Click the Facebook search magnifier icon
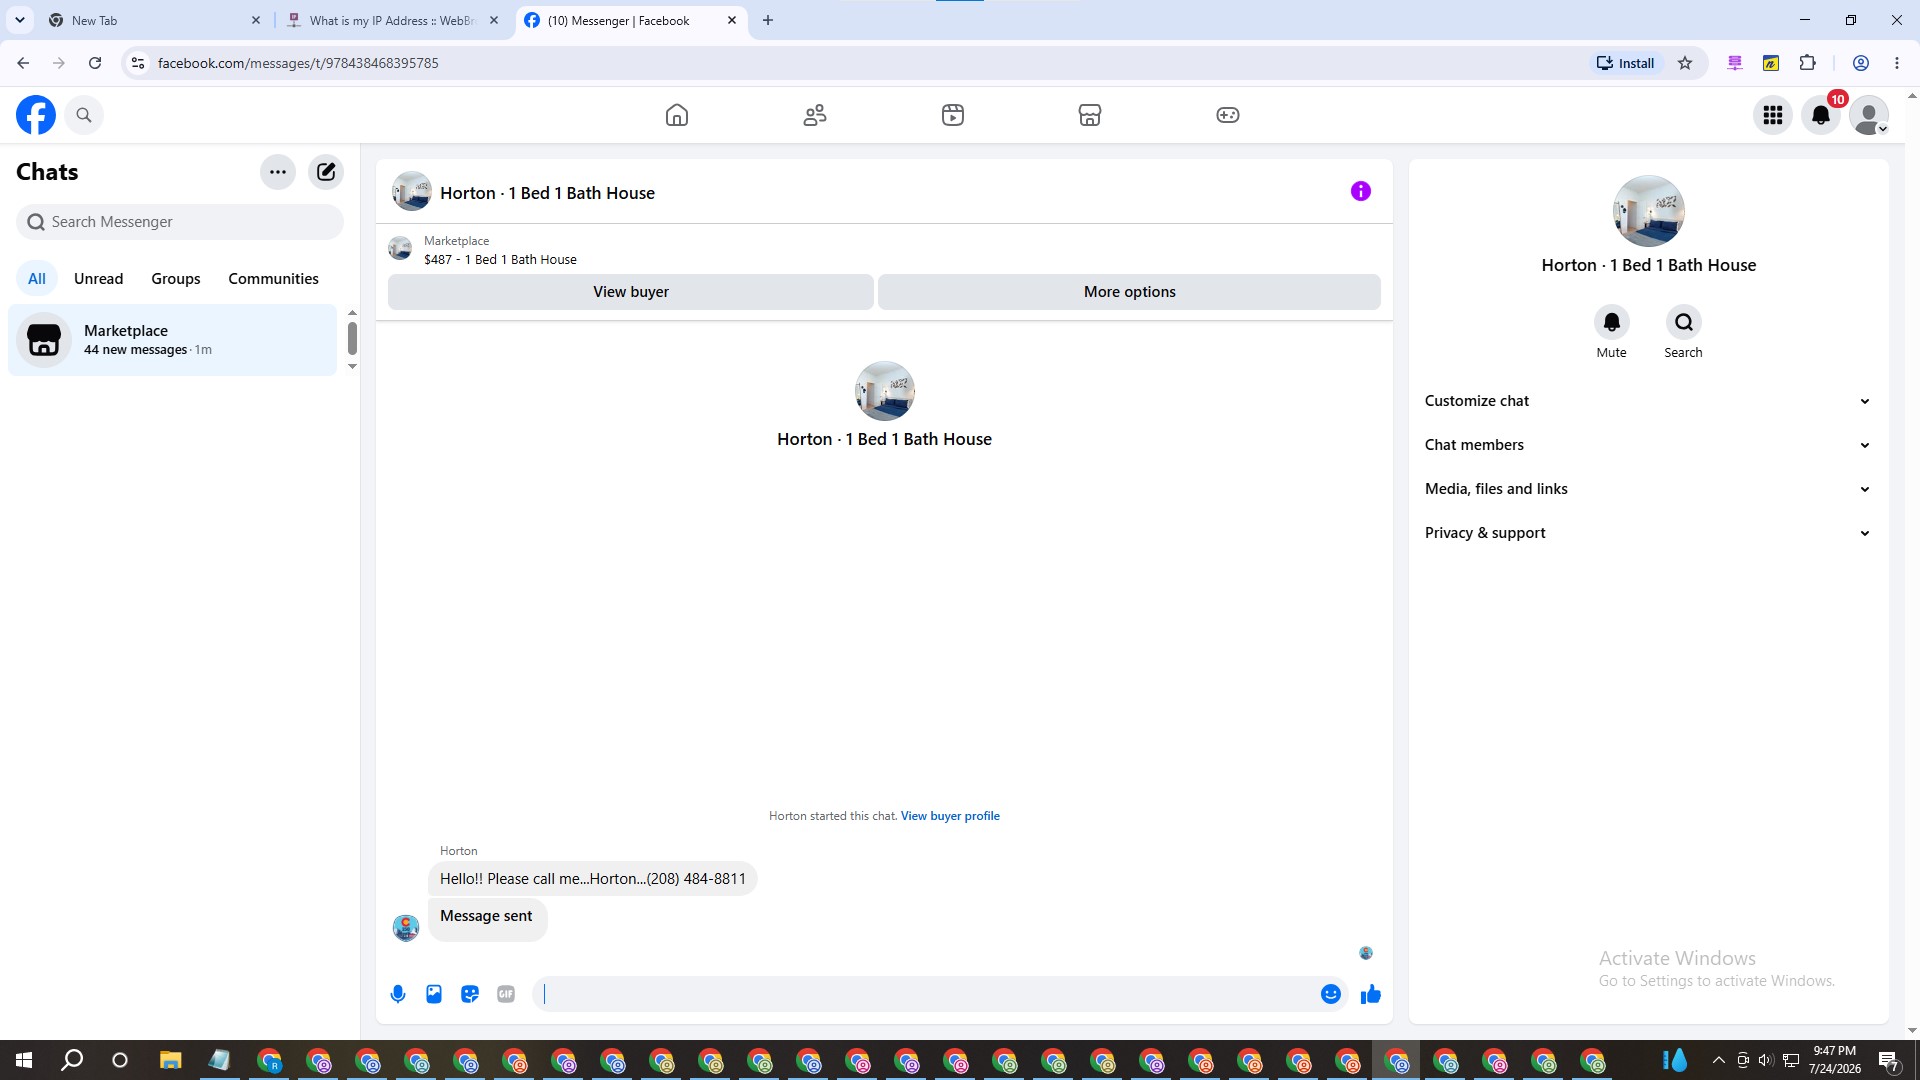Screen dimensions: 1920x1080 pos(84,115)
